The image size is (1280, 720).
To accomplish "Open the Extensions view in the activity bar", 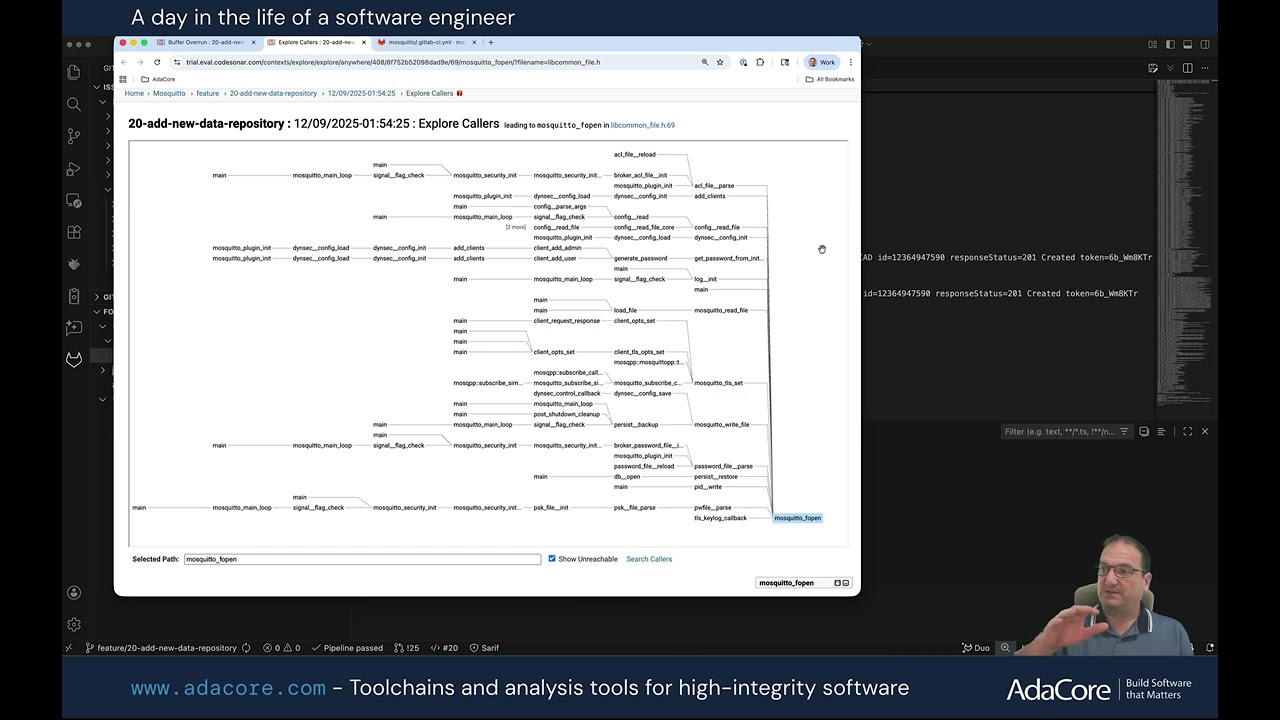I will tap(74, 232).
